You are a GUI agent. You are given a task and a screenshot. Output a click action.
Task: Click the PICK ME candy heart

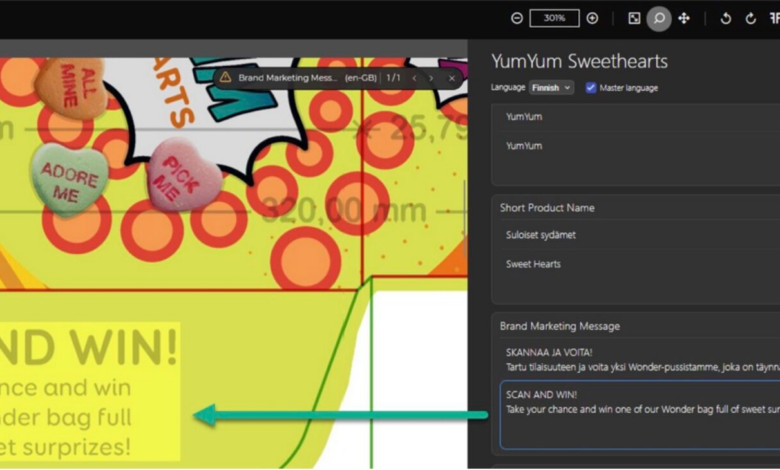coord(183,175)
